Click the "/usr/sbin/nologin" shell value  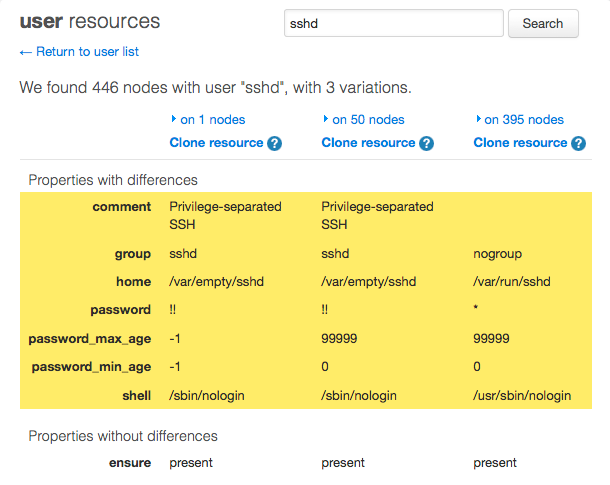pyautogui.click(x=523, y=395)
